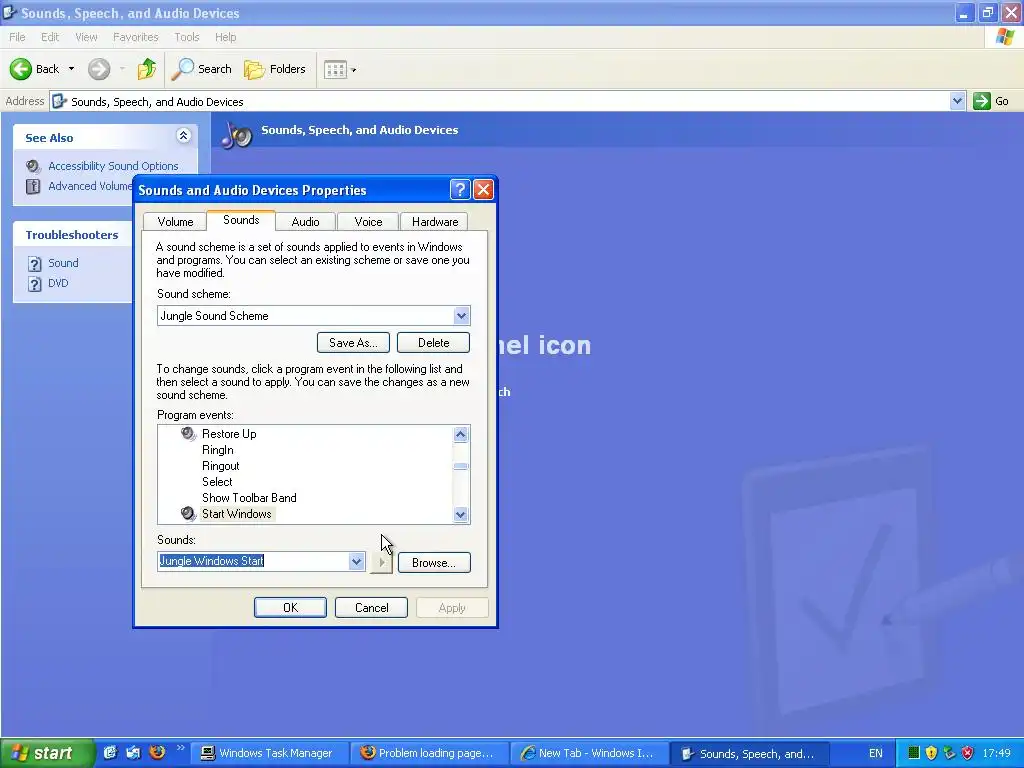This screenshot has width=1024, height=768.
Task: Open the File menu
Action: pyautogui.click(x=17, y=37)
